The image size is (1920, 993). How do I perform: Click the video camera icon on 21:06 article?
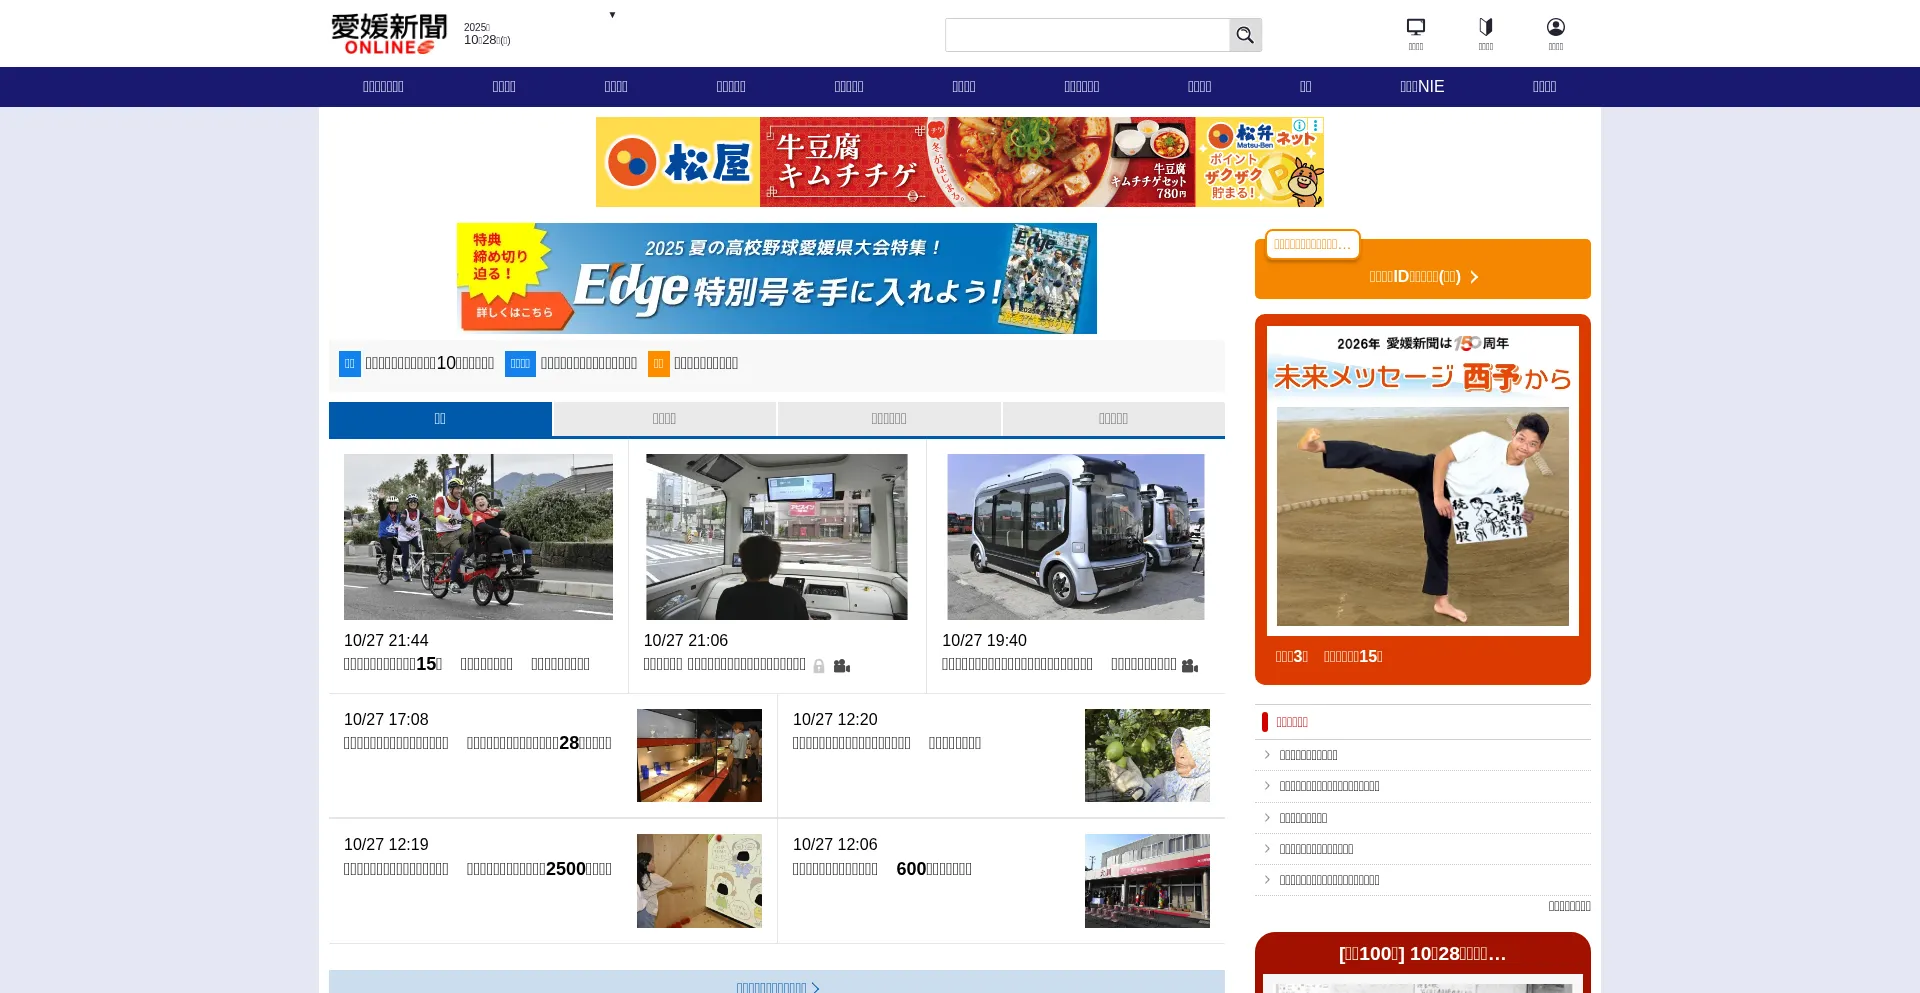[x=842, y=666]
